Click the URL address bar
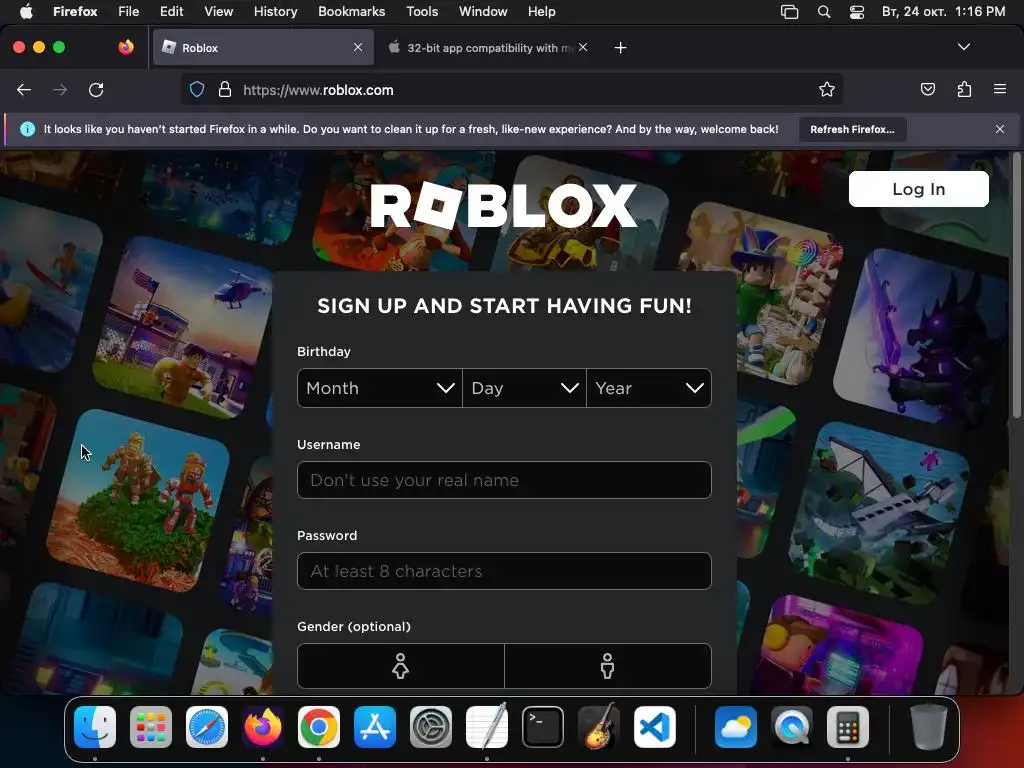The height and width of the screenshot is (768, 1024). pos(513,90)
